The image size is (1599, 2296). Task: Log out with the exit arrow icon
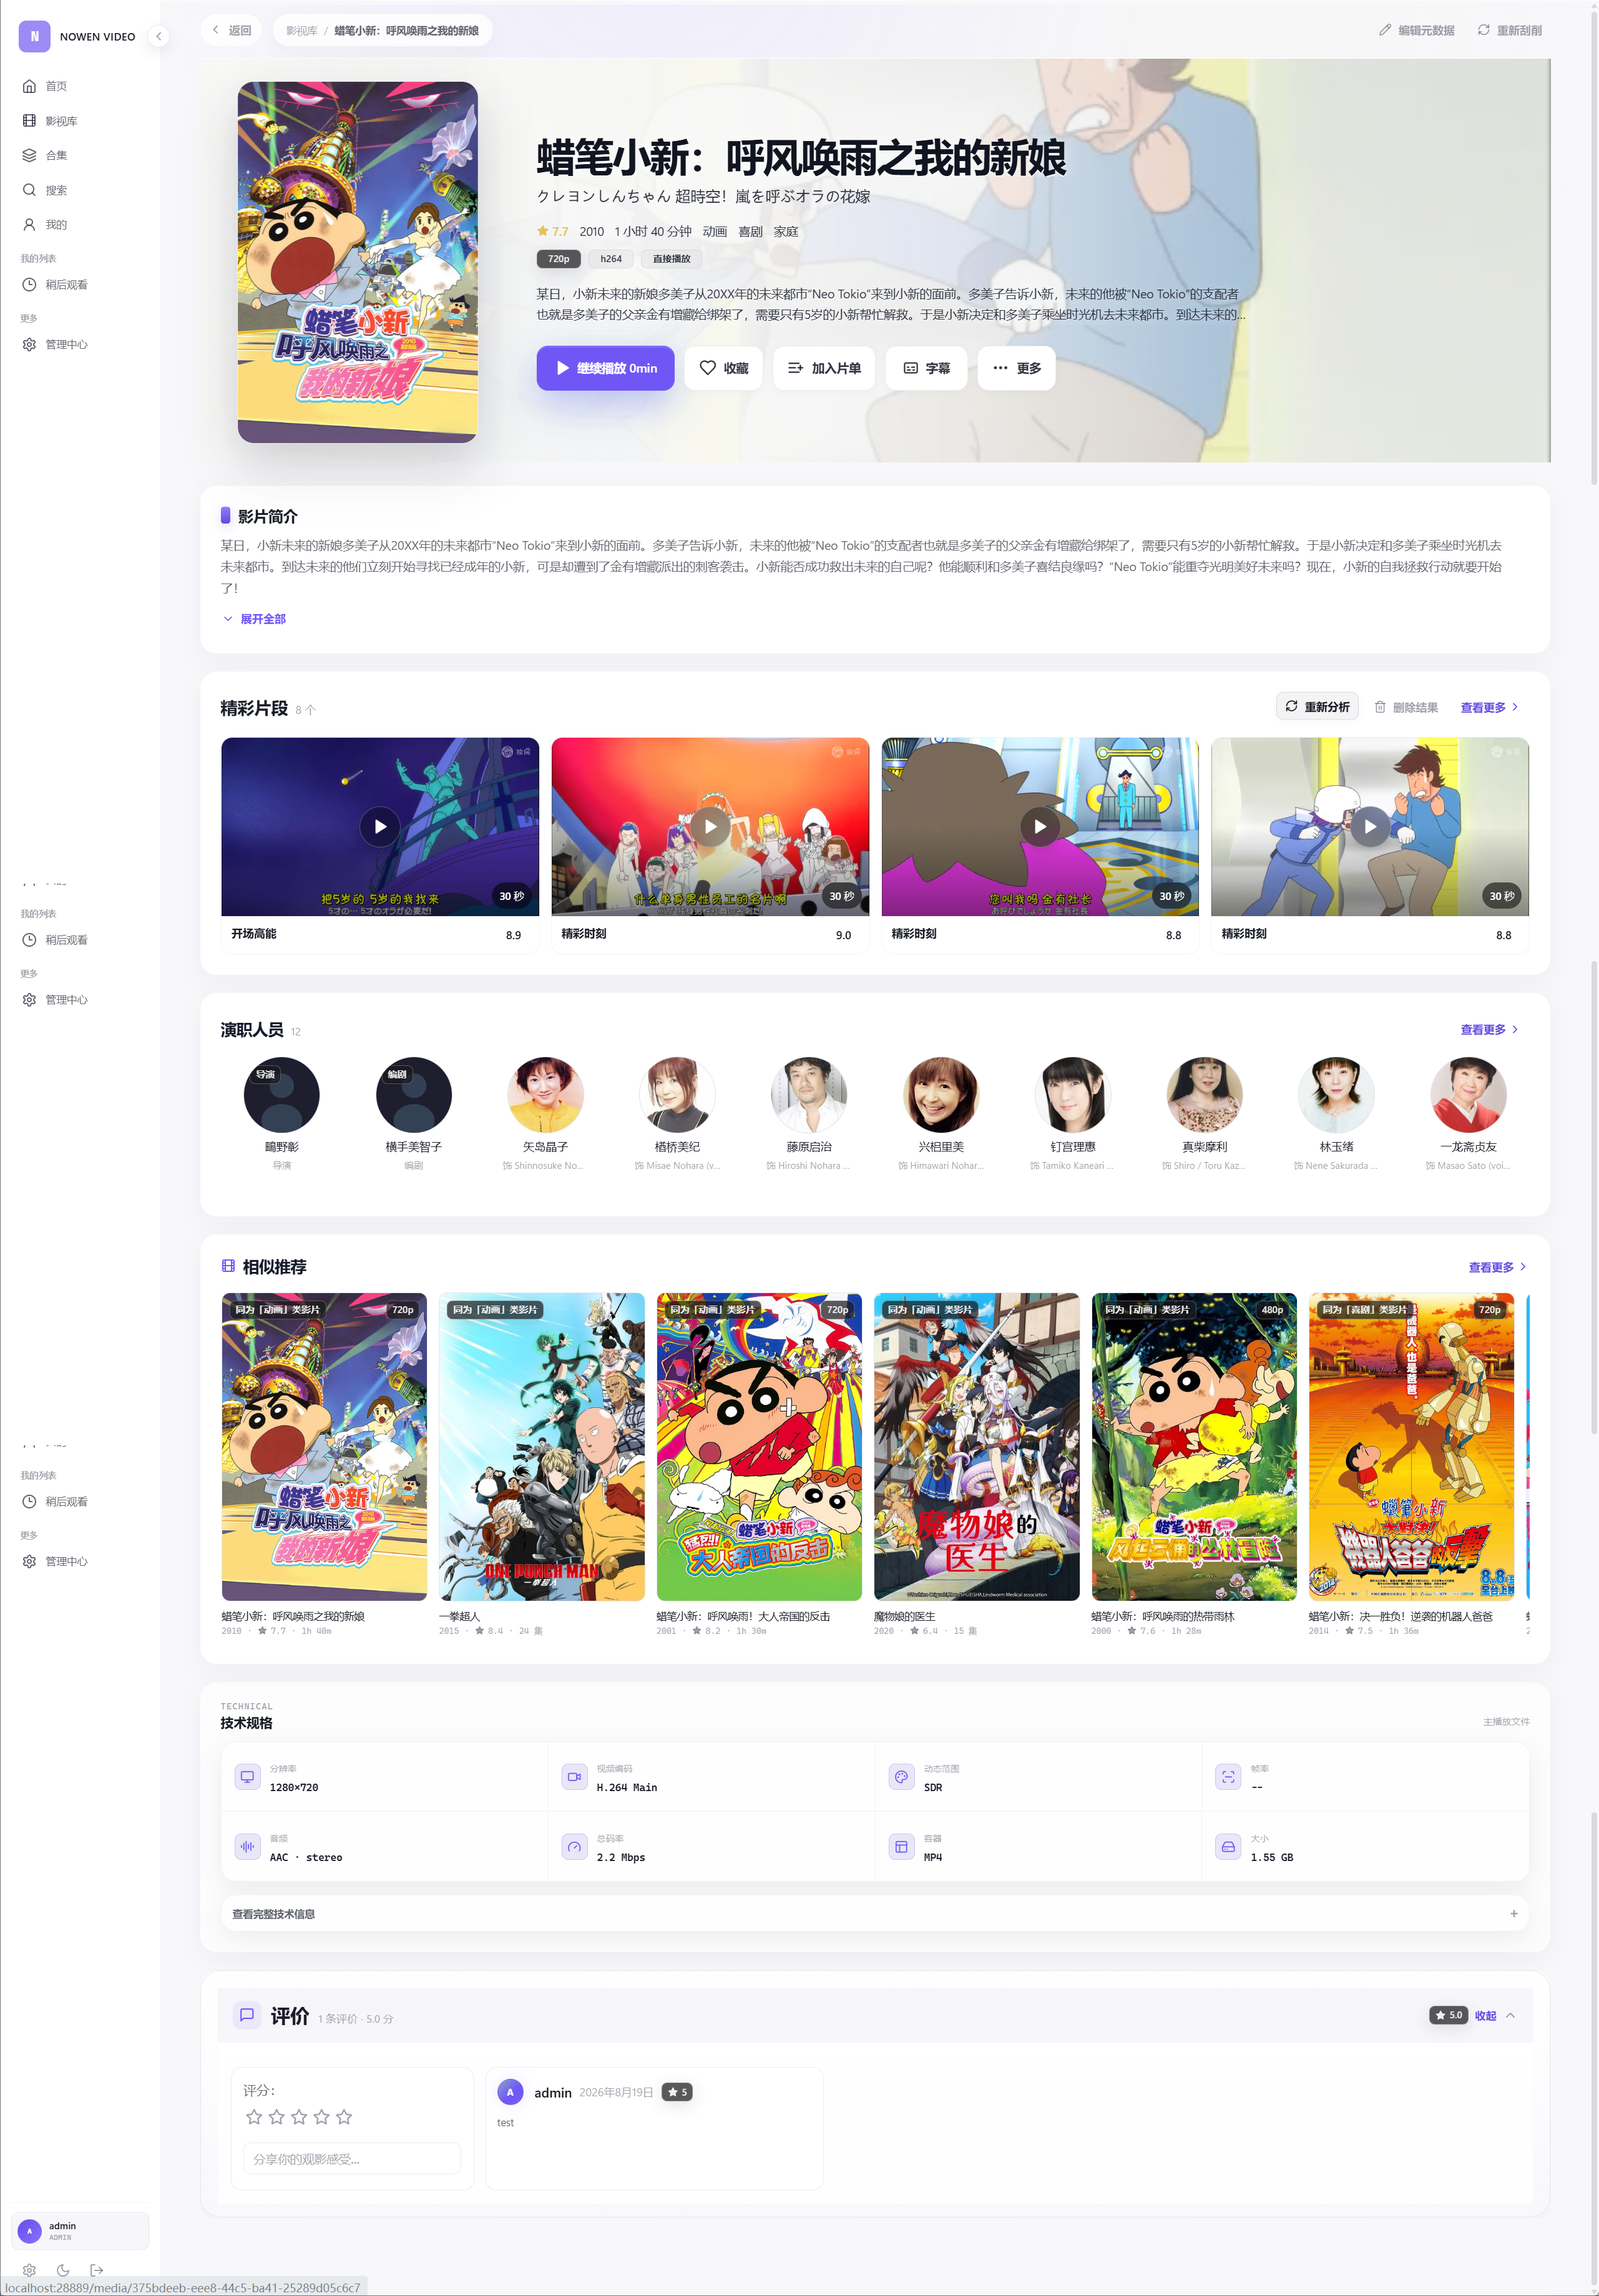click(97, 2270)
